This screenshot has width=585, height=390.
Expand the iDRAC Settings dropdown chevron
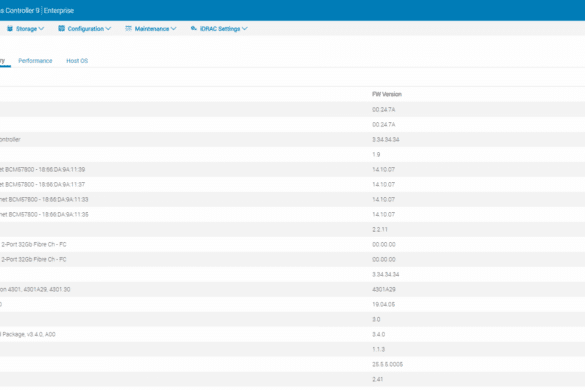245,28
